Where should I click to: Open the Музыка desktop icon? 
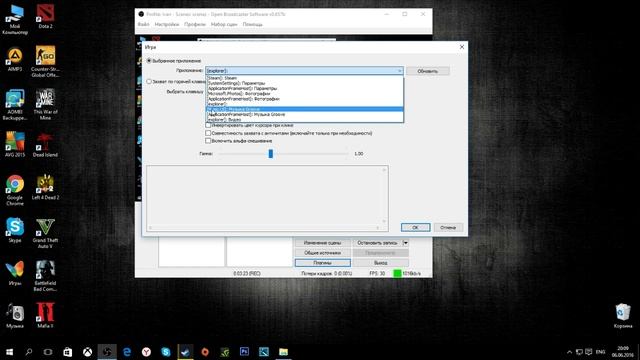point(15,315)
